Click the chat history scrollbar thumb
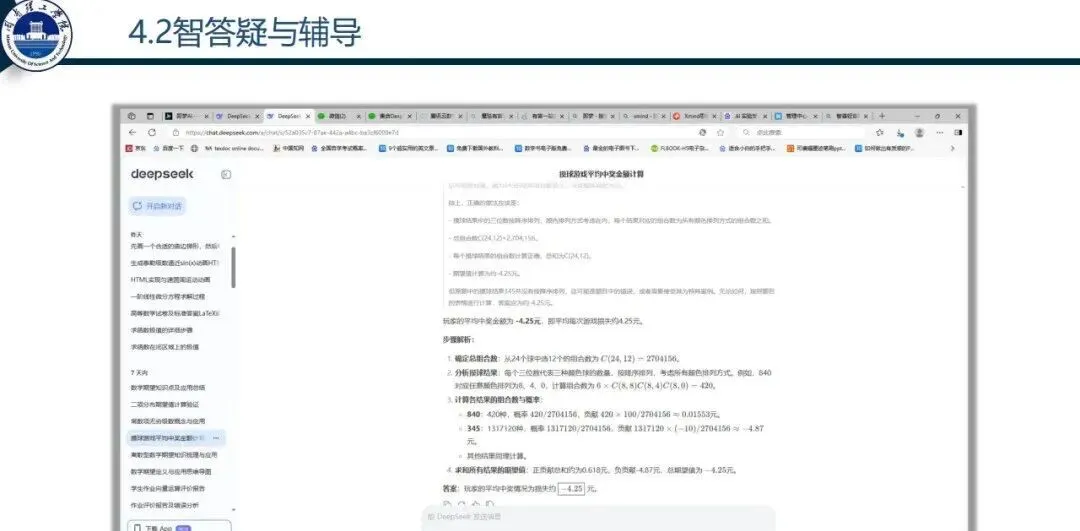The height and width of the screenshot is (531, 1080). coord(233,267)
